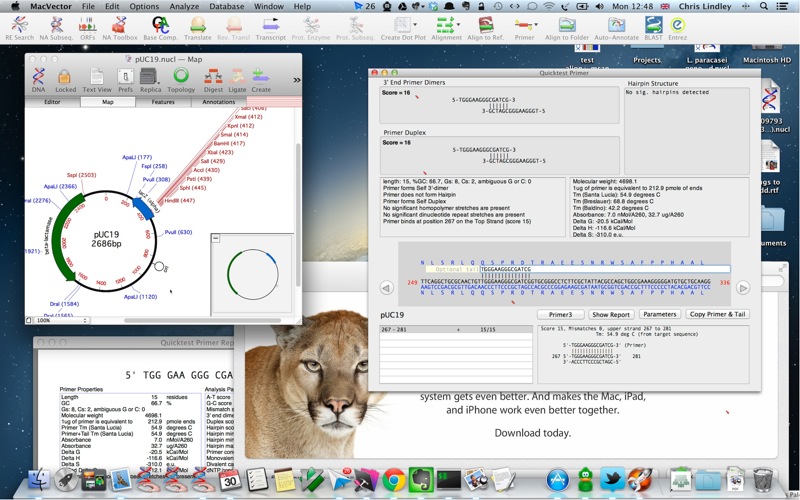Click the SspI (2503) site label
Image resolution: width=800 pixels, height=500 pixels.
[x=81, y=175]
